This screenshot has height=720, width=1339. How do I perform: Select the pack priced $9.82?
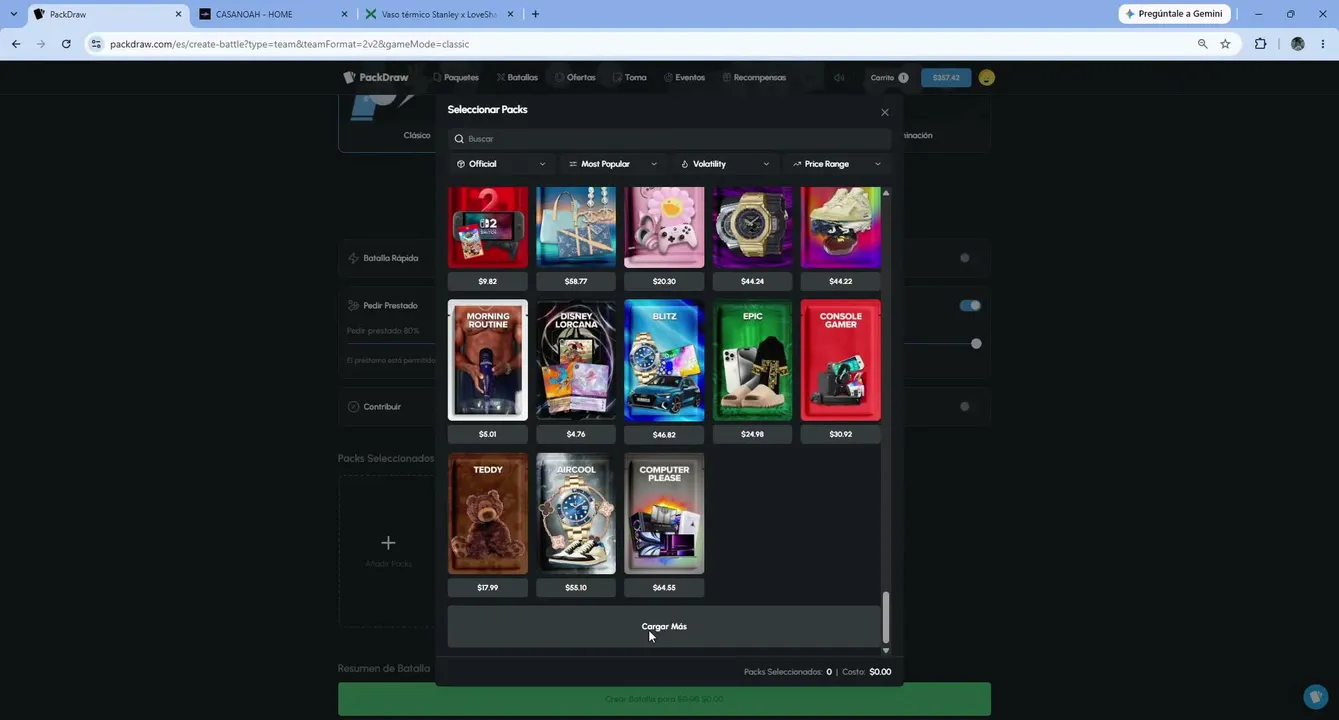(x=488, y=227)
